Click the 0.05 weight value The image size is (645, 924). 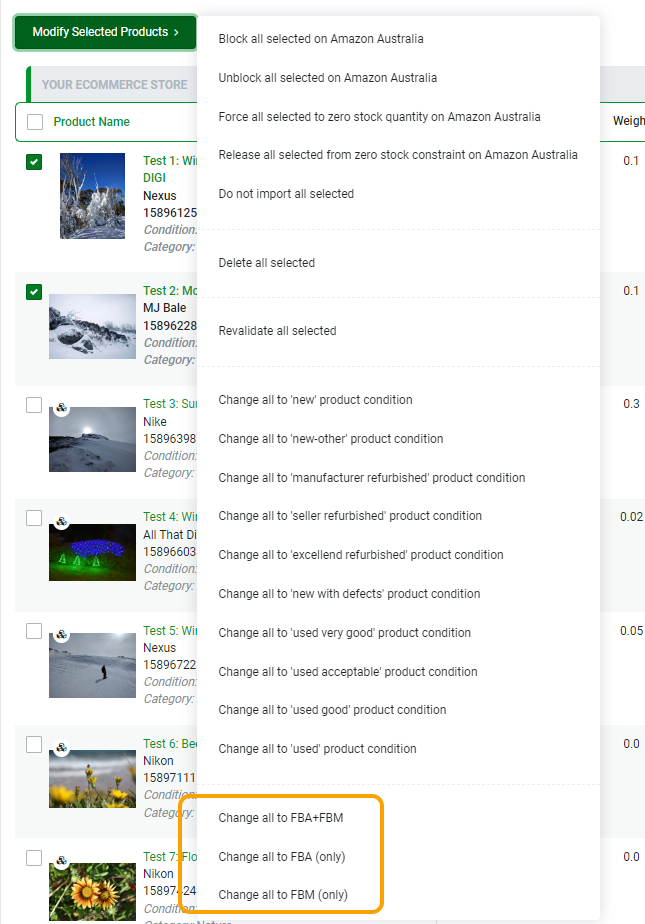(x=631, y=631)
